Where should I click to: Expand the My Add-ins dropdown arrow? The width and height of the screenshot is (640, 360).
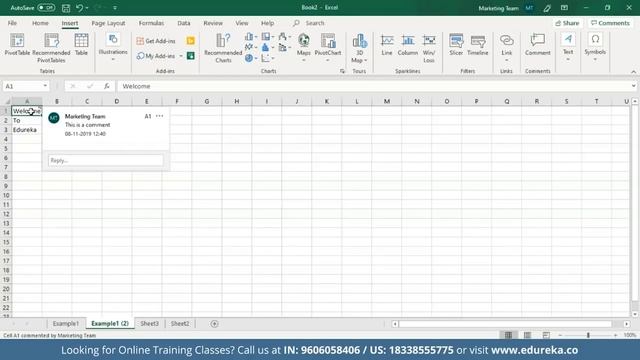tap(181, 56)
